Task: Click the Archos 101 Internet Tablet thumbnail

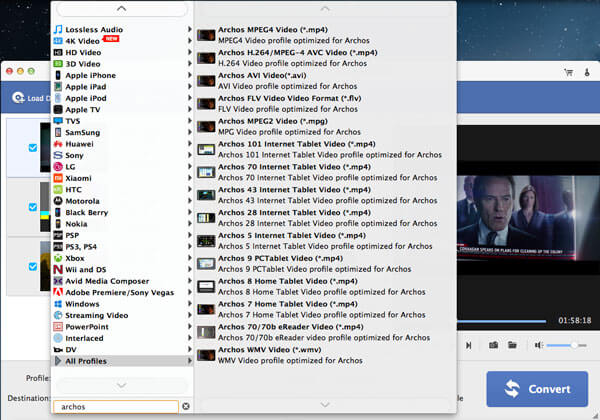Action: 206,150
